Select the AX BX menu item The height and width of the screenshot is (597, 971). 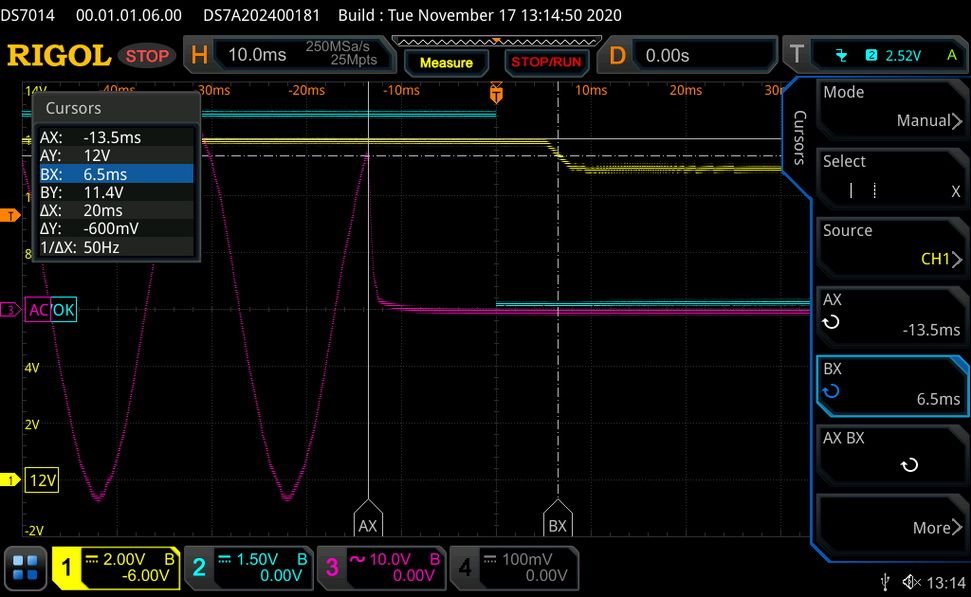tap(892, 455)
